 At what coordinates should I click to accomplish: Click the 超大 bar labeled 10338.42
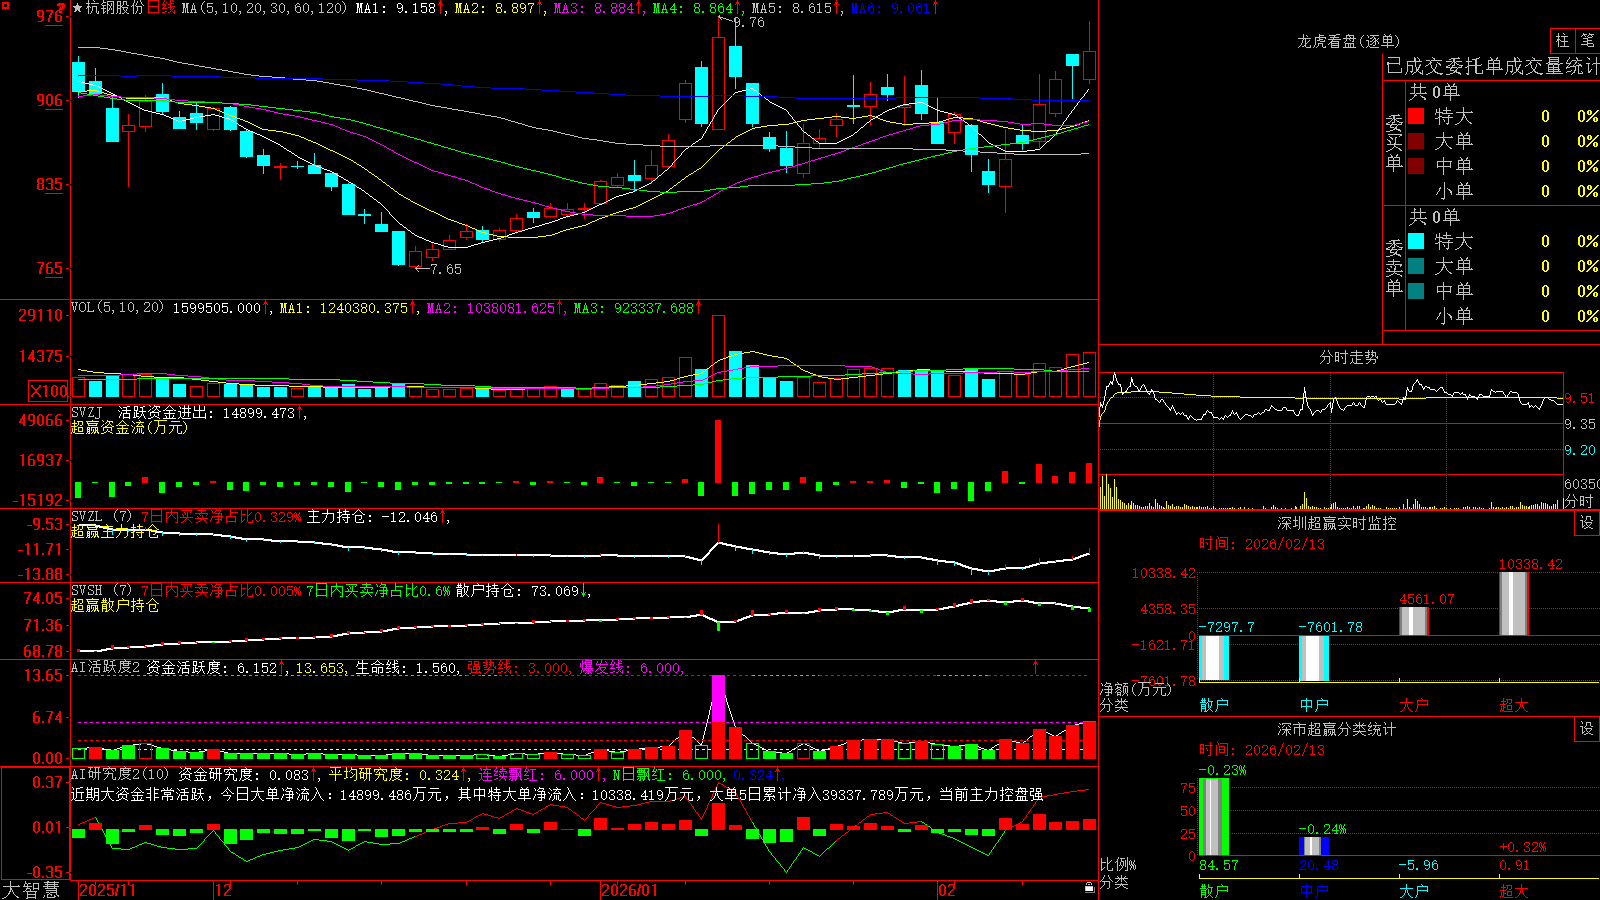[x=1514, y=604]
